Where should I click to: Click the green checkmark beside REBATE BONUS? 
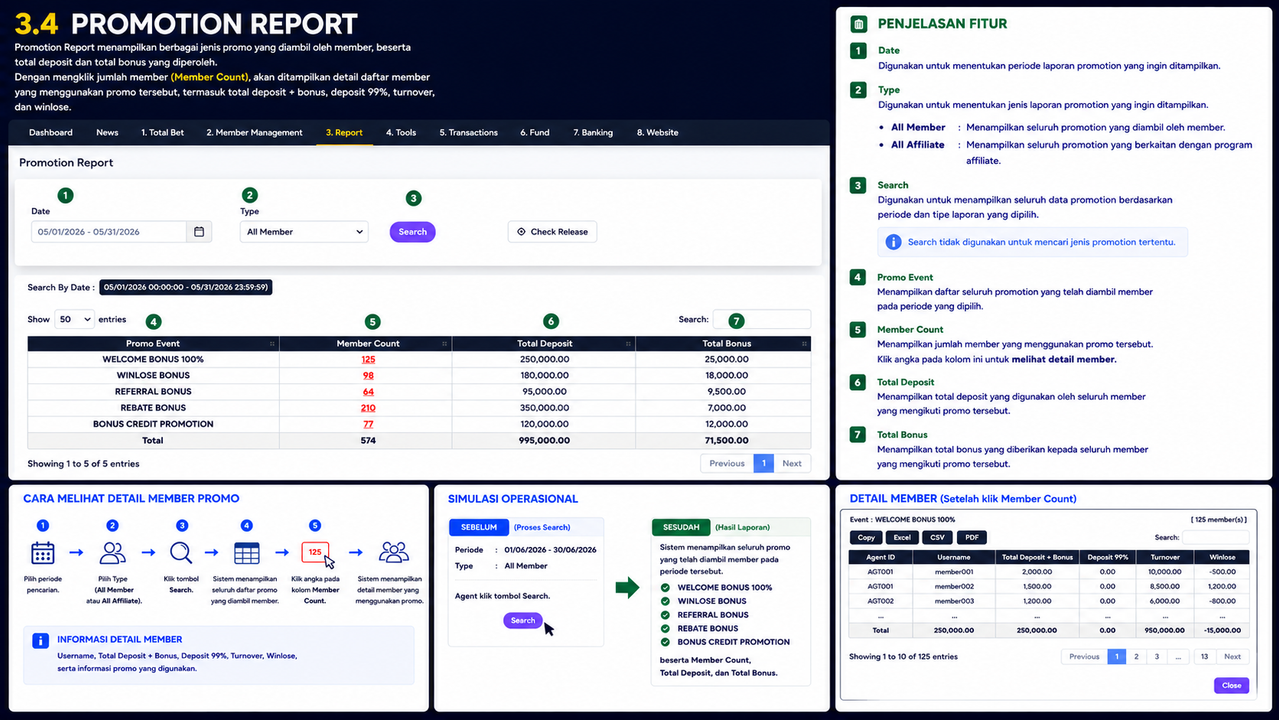(x=666, y=628)
